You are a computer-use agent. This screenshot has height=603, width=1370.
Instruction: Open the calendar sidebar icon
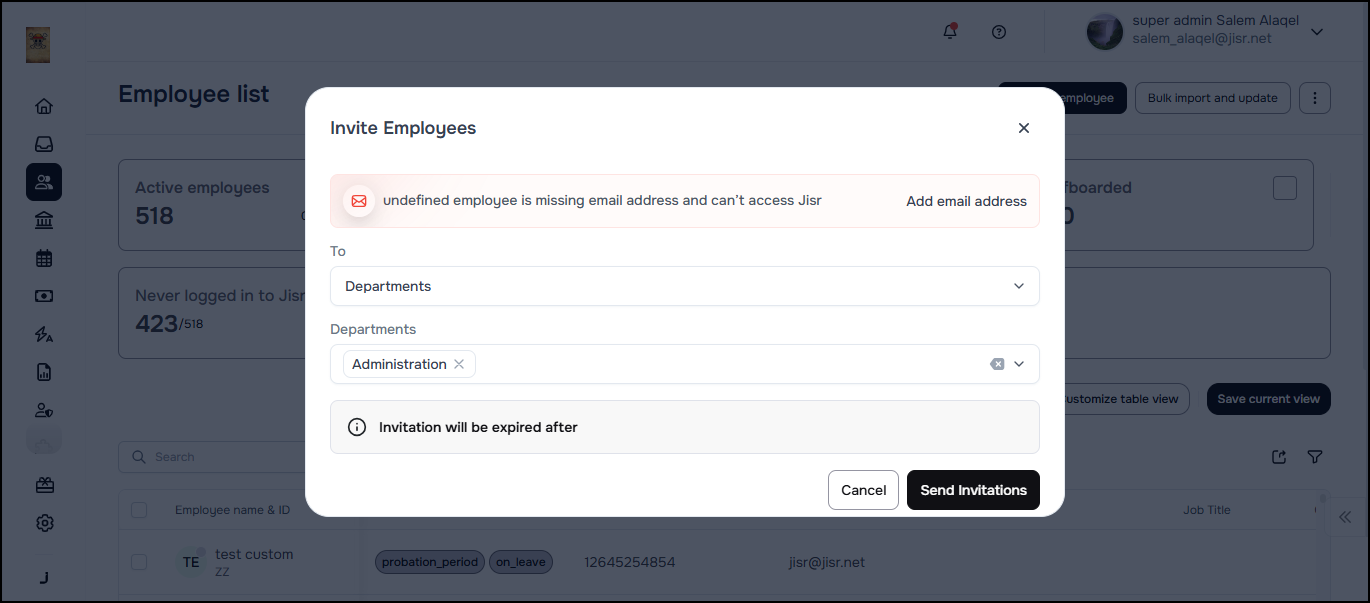click(x=44, y=258)
